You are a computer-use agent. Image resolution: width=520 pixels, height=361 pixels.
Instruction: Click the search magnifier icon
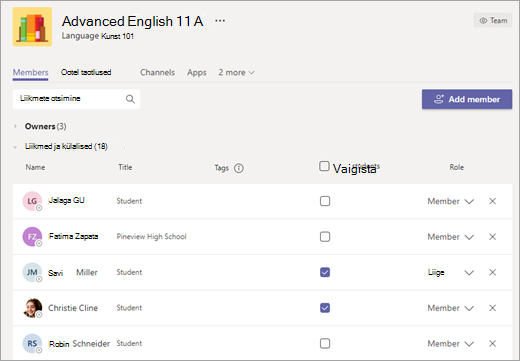[x=130, y=99]
